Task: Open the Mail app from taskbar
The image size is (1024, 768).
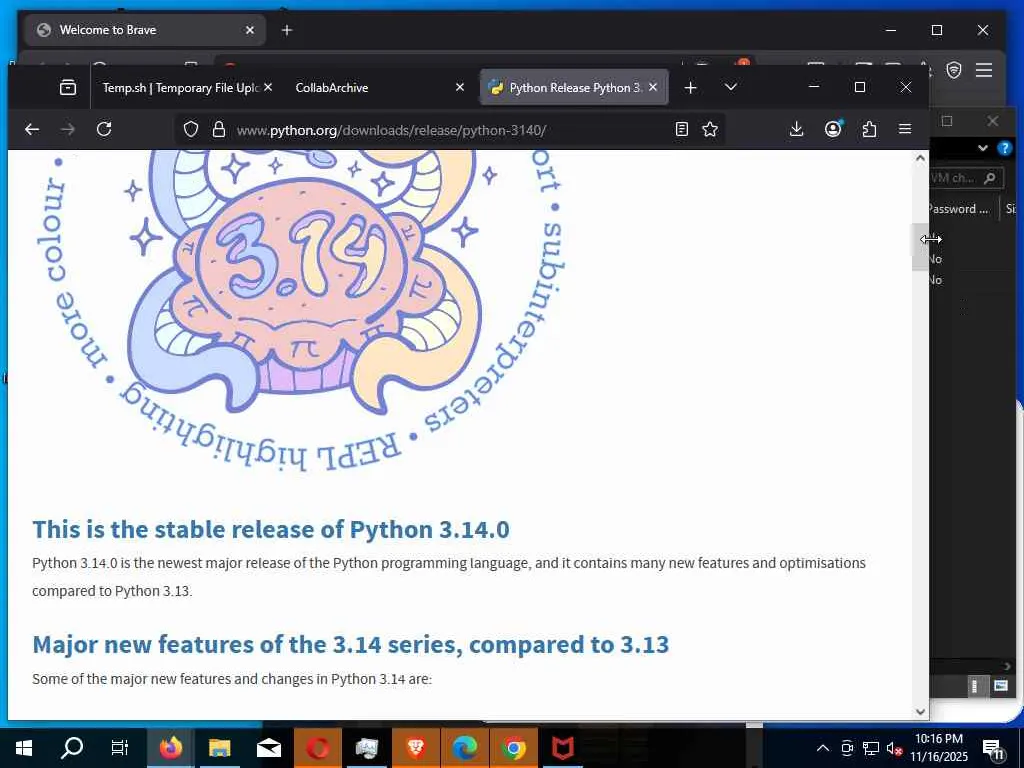Action: [x=268, y=748]
